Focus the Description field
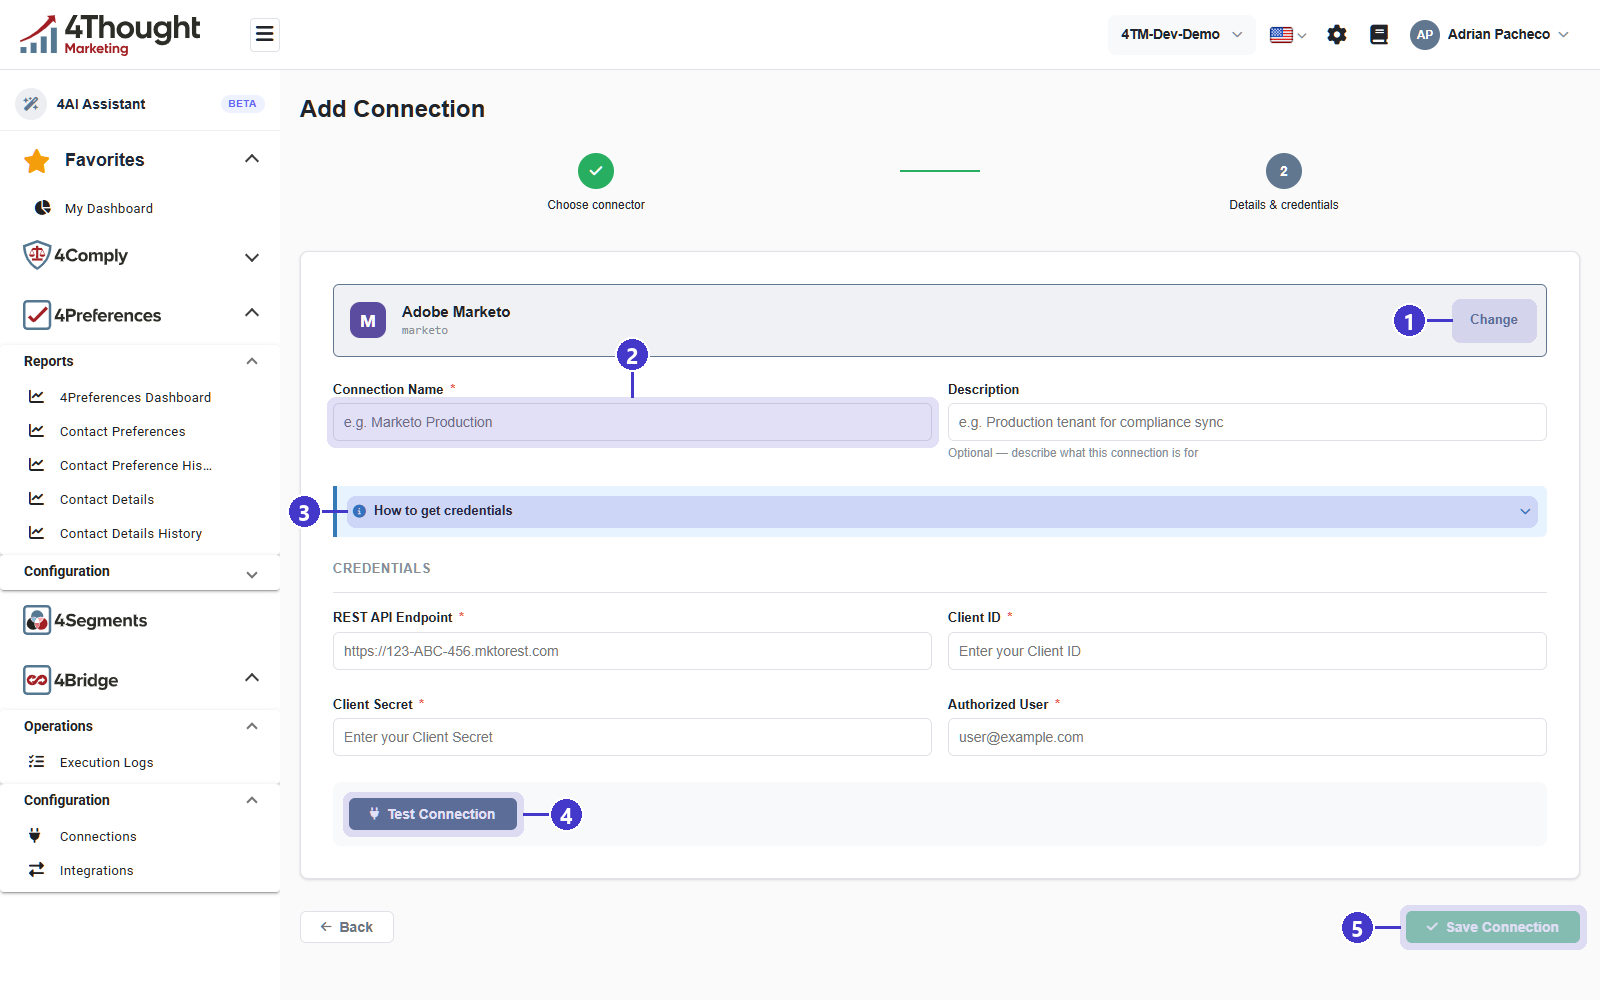Viewport: 1600px width, 1000px height. pos(1247,422)
